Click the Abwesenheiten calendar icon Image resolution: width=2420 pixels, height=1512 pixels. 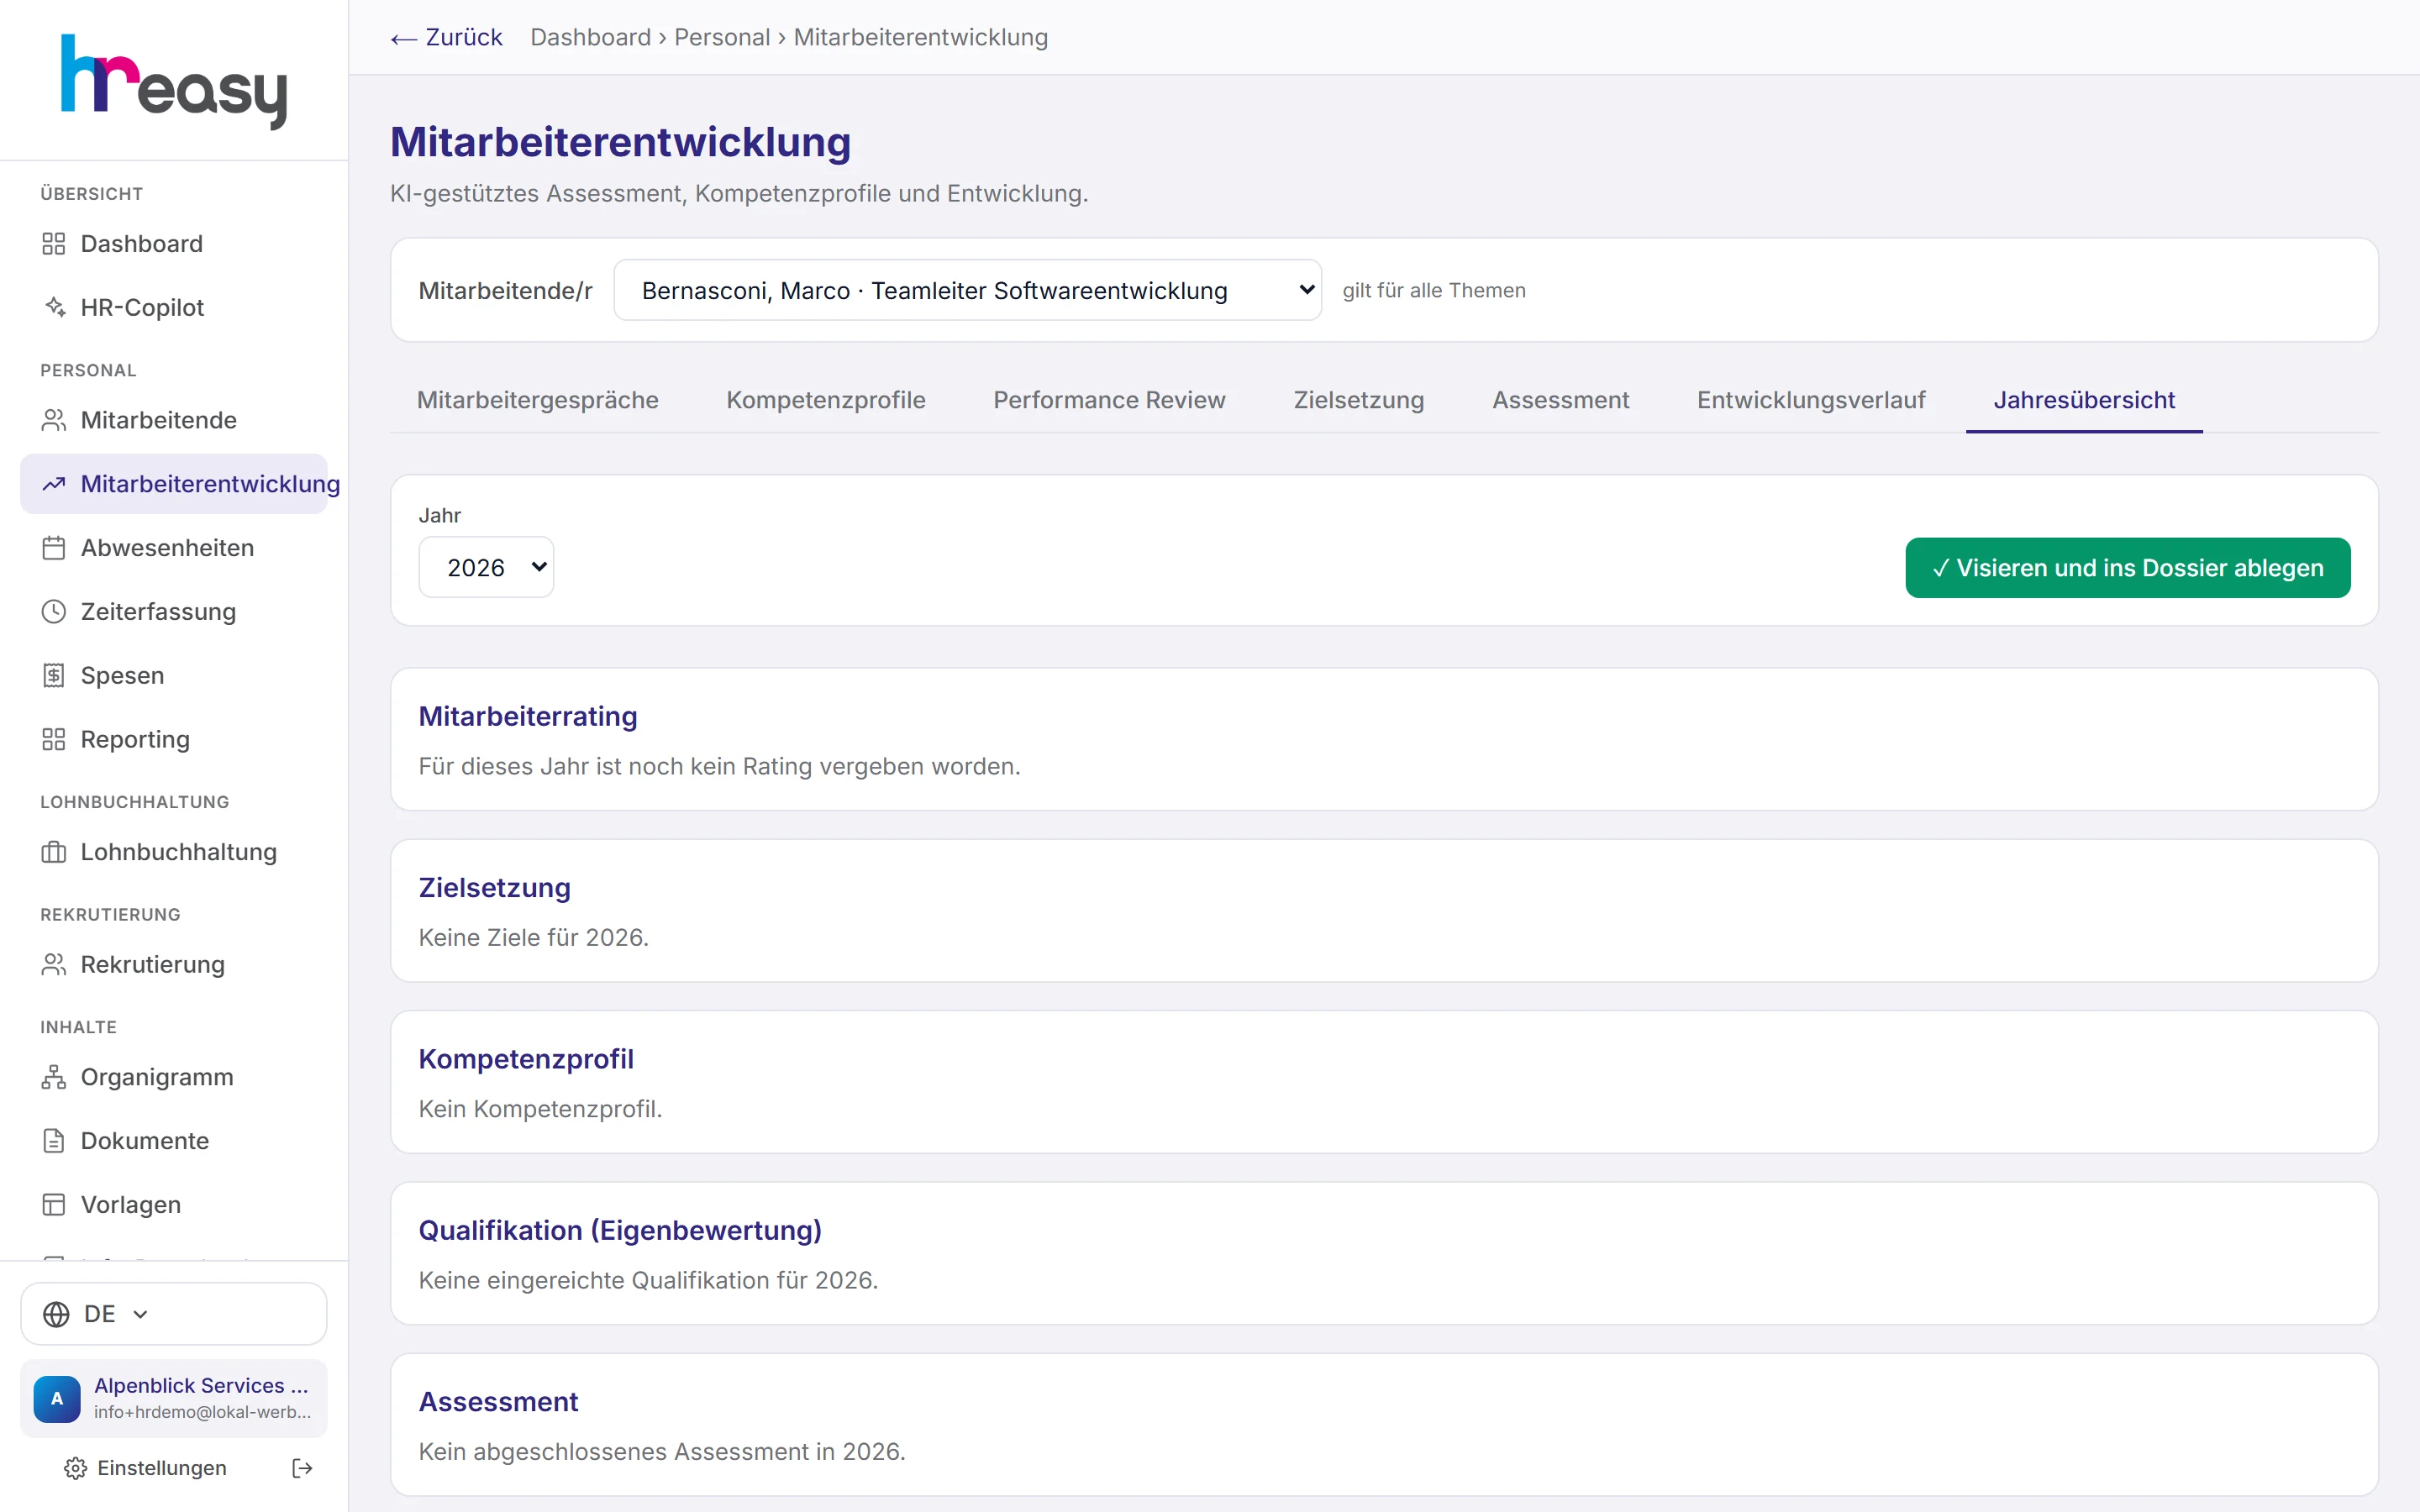(54, 548)
